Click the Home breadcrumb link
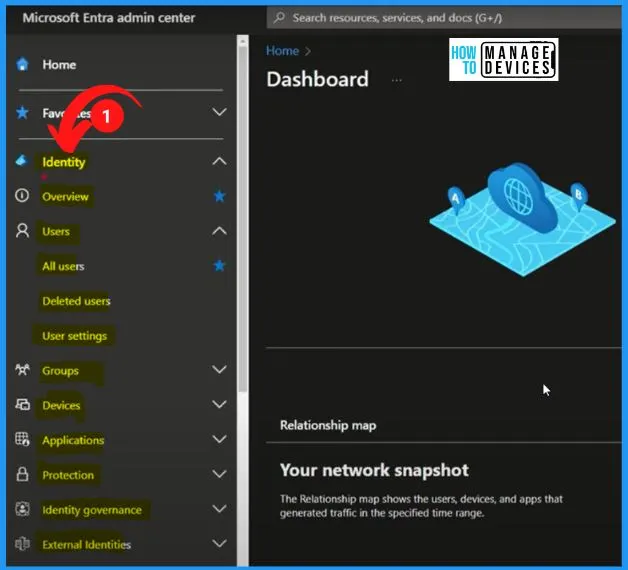 click(x=282, y=51)
